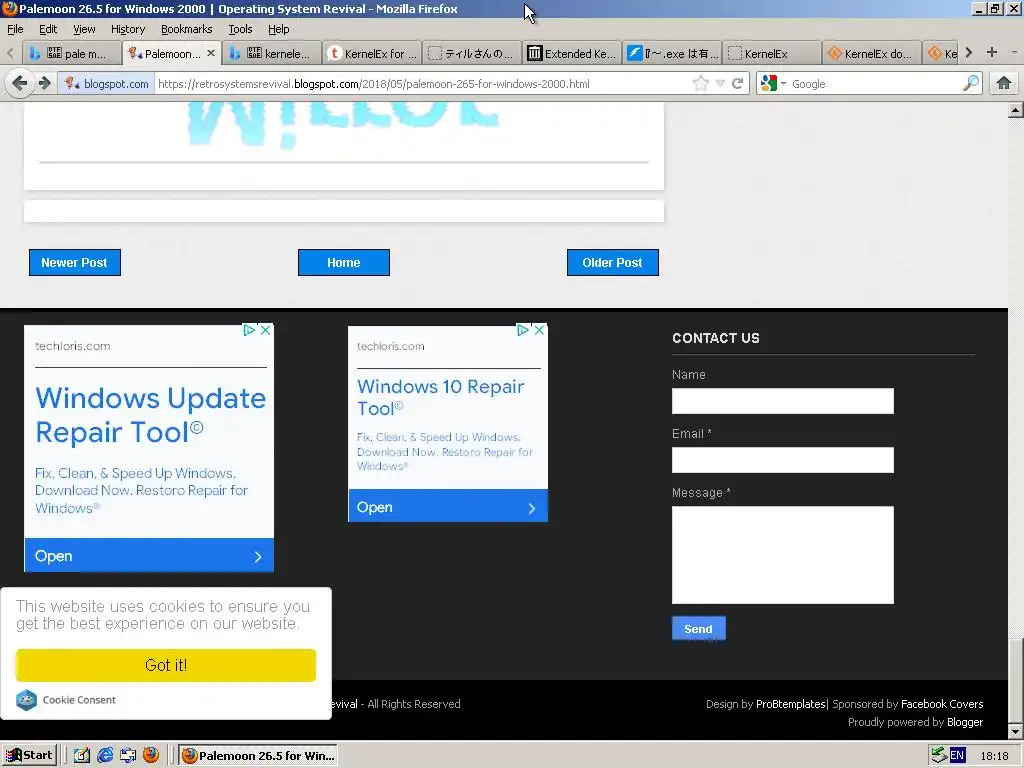
Task: Go back using the browser Back arrow
Action: tap(20, 84)
